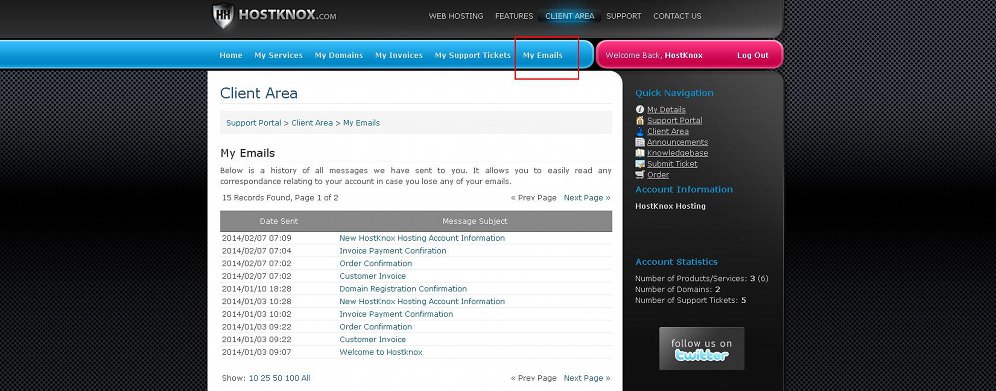The image size is (996, 391).
Task: Open the Domain Registration Confirmation email
Action: [x=403, y=289]
